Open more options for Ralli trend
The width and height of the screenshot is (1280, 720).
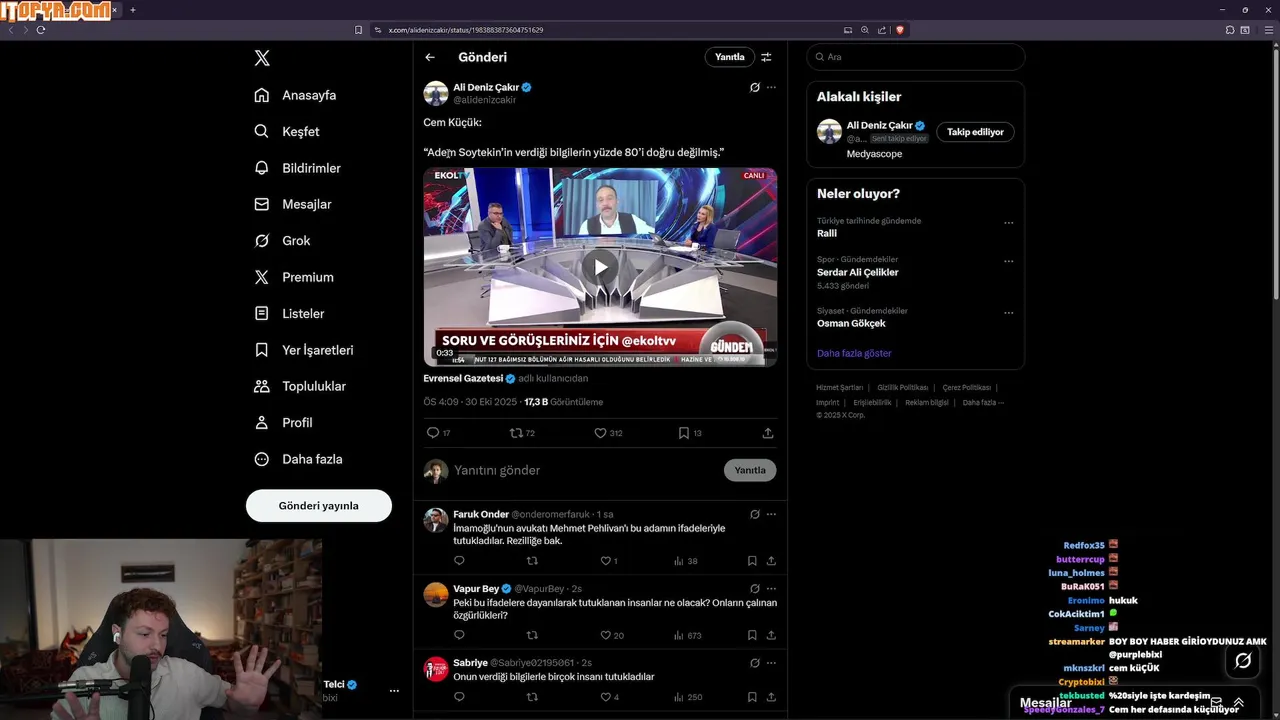[1008, 223]
